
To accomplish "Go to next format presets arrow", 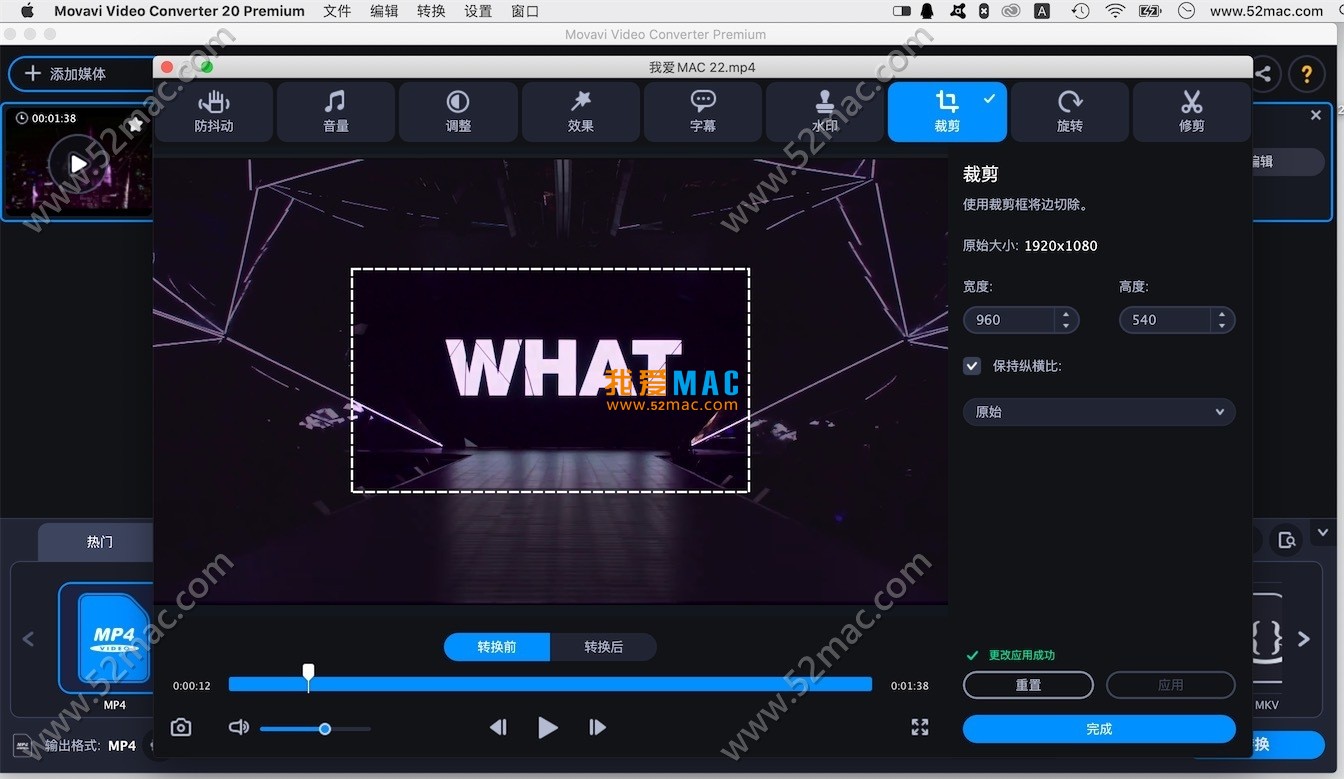I will click(x=1304, y=638).
